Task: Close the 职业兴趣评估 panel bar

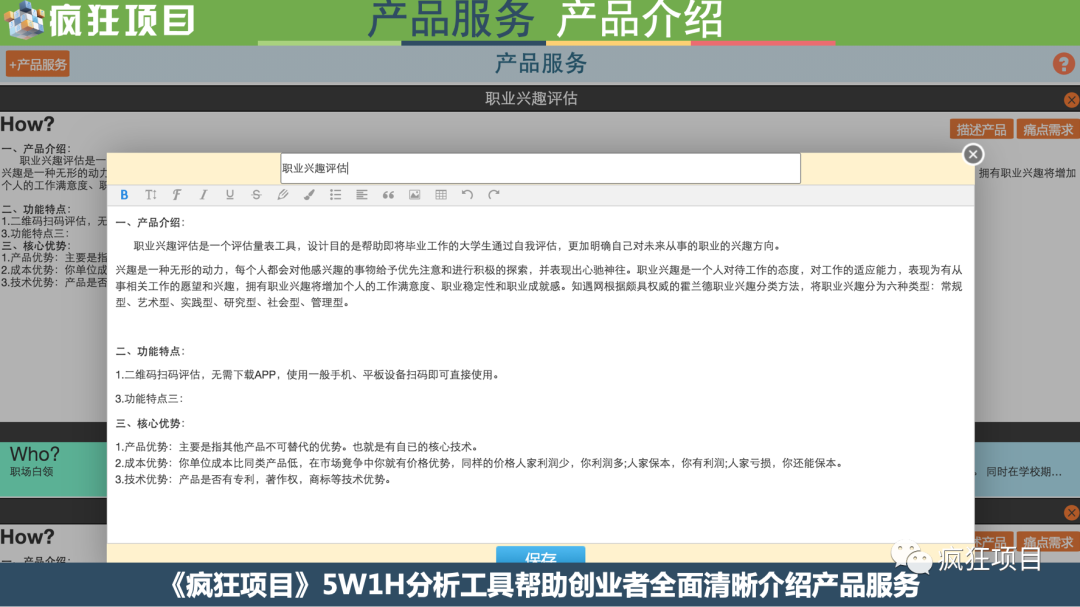Action: click(1071, 100)
